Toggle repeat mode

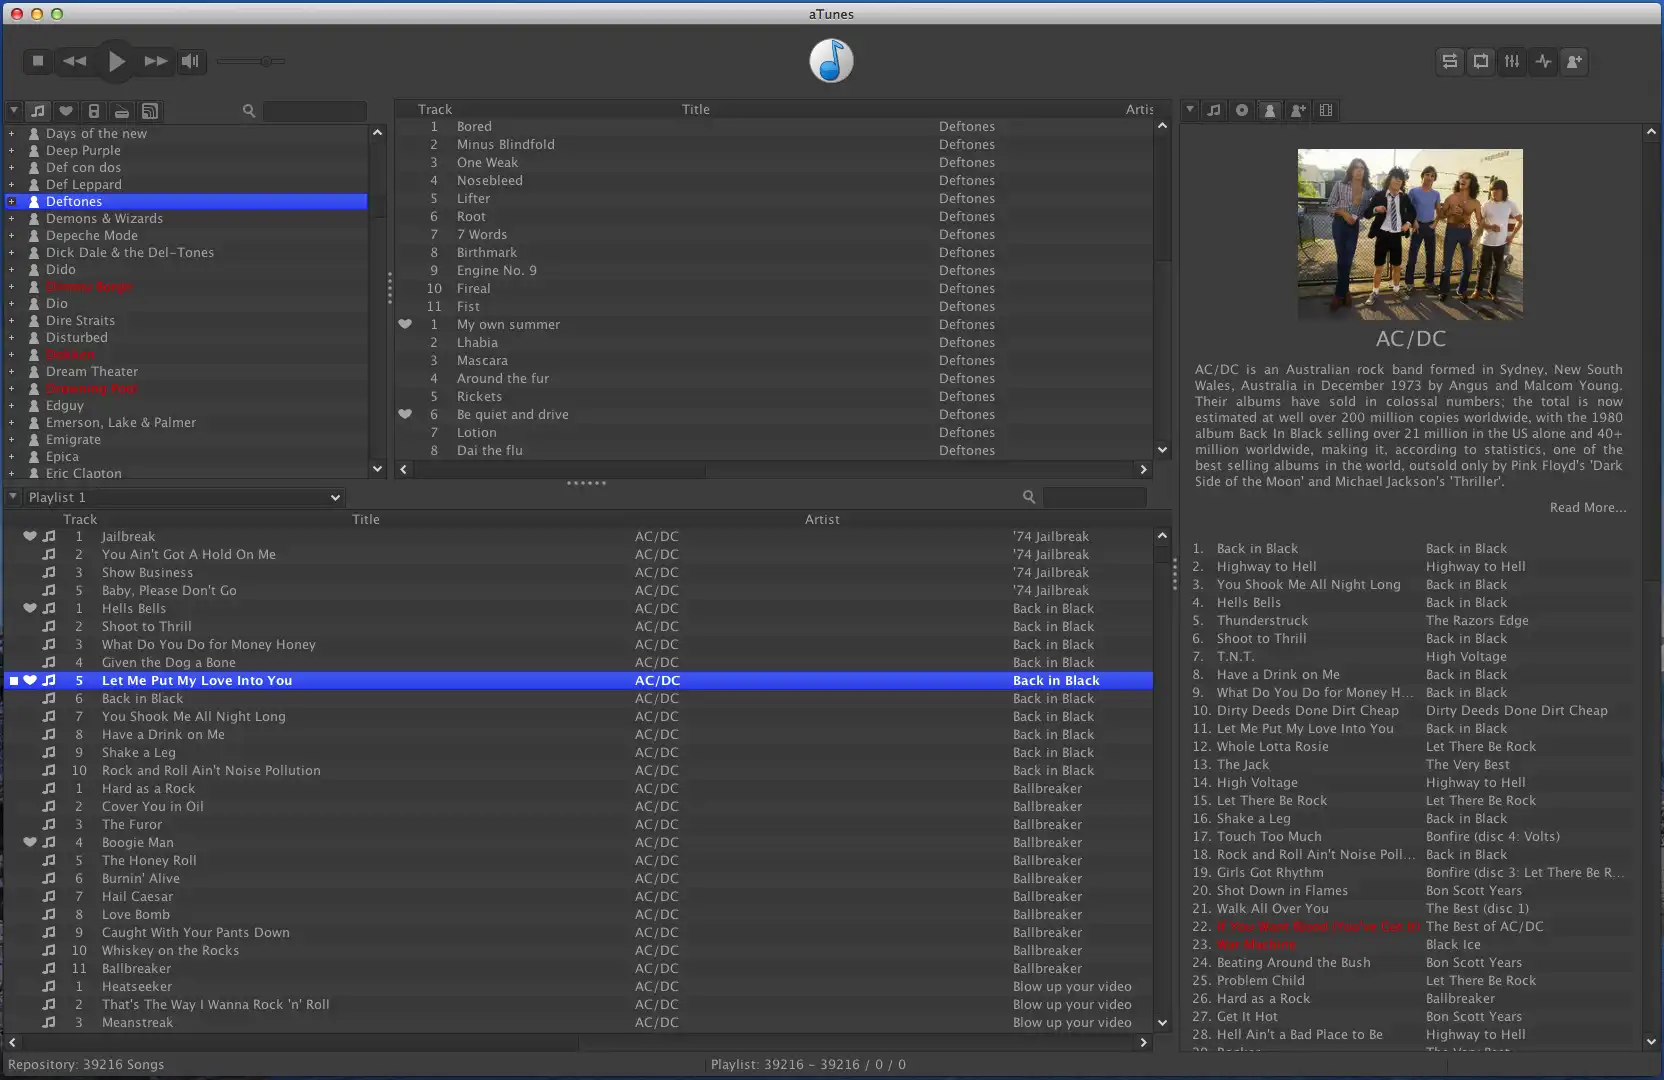pos(1481,61)
